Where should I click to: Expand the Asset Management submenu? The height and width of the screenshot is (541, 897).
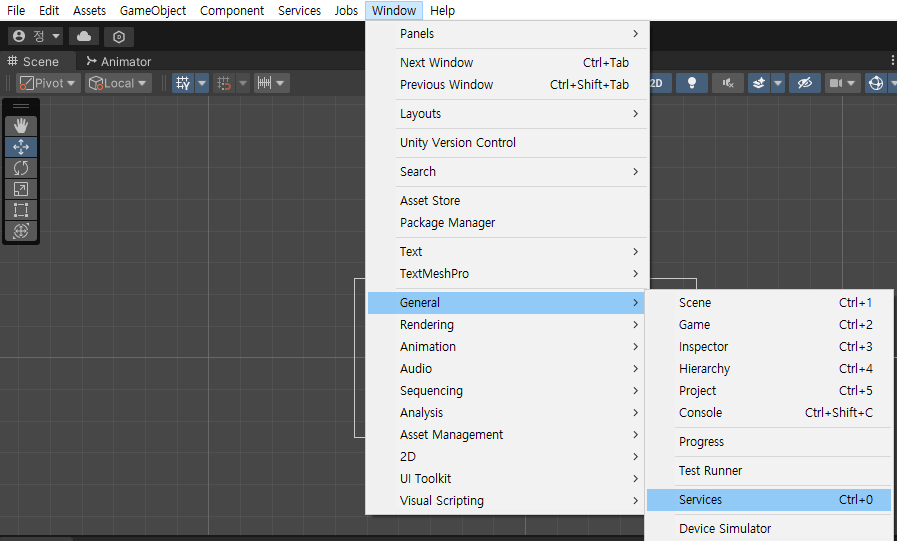[507, 435]
